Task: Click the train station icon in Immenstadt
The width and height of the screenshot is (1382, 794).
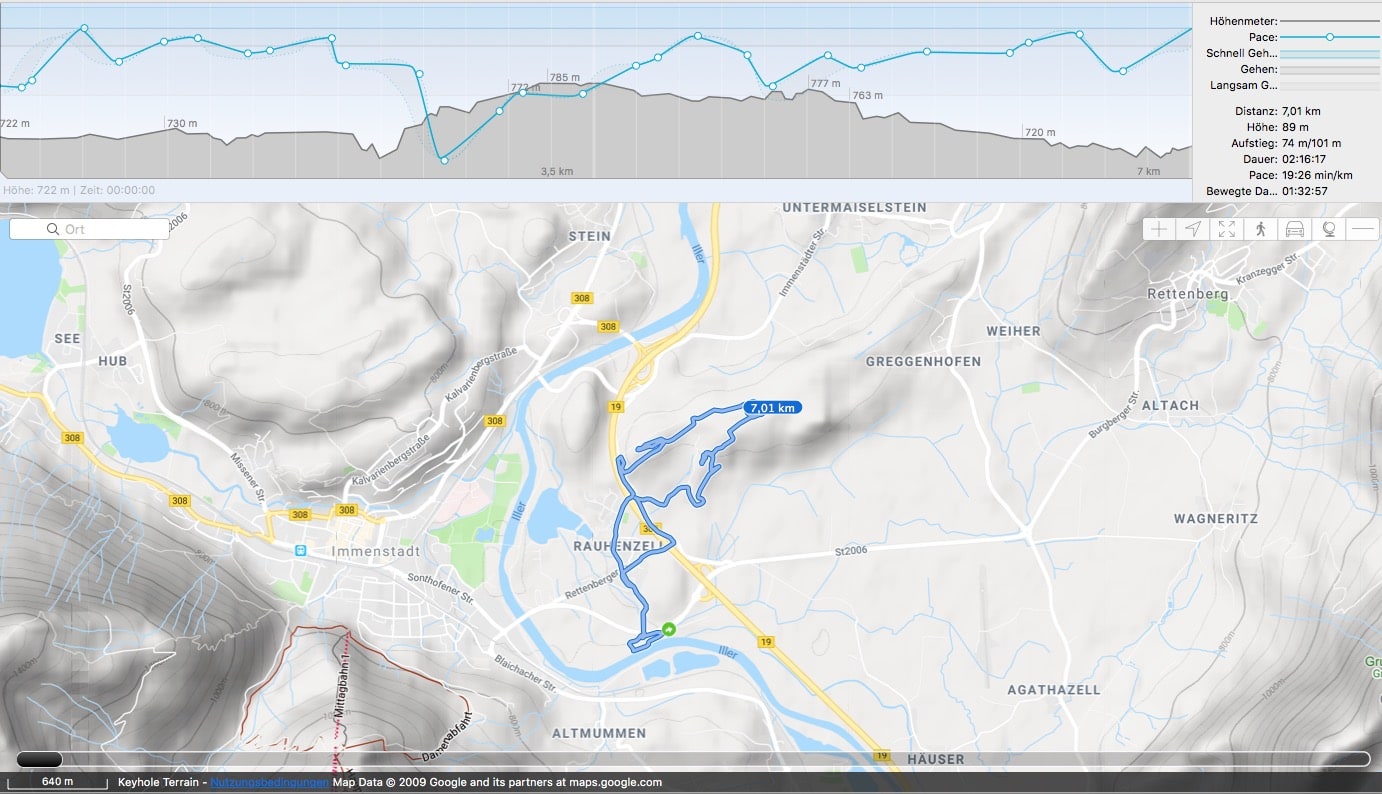Action: tap(300, 550)
